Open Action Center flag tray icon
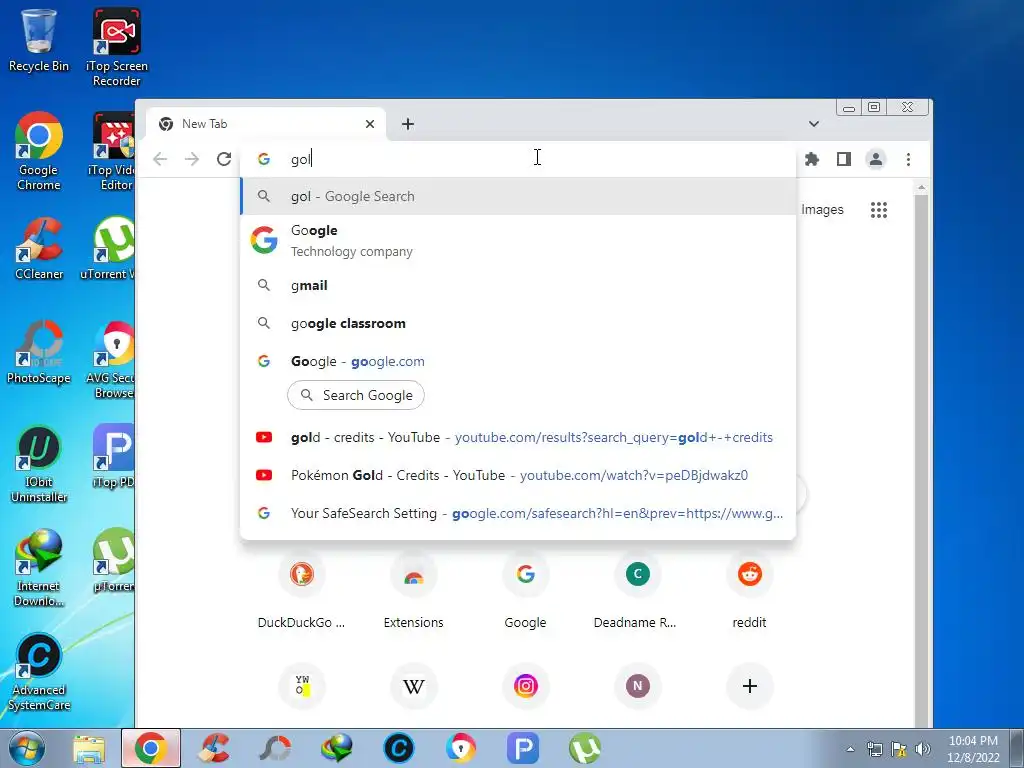Screen dimensions: 1024x768 899,749
